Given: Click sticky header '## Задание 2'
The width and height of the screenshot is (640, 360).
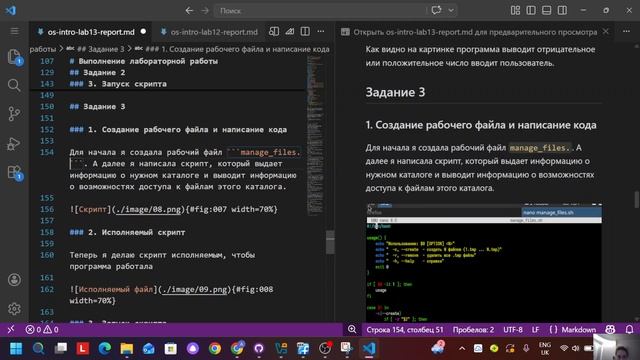Looking at the screenshot, I should pos(97,73).
